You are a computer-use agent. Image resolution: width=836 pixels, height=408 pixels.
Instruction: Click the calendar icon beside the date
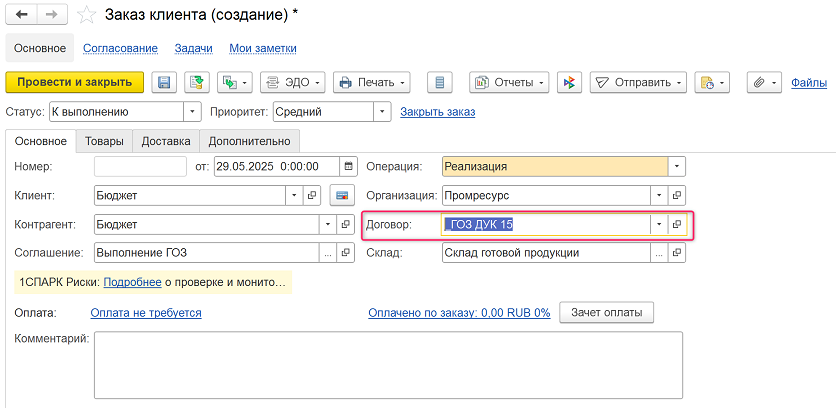[x=348, y=167]
